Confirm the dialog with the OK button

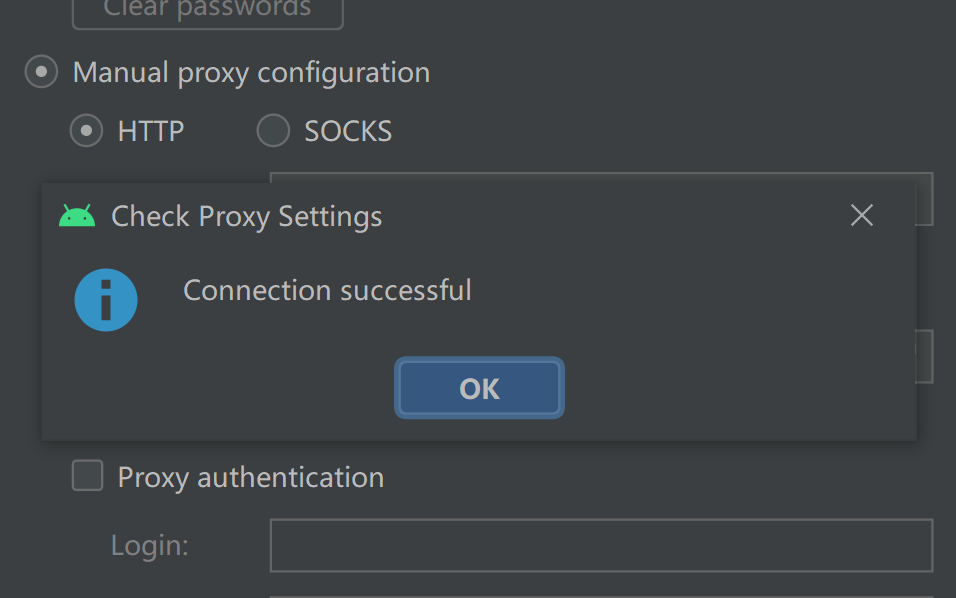(x=479, y=388)
